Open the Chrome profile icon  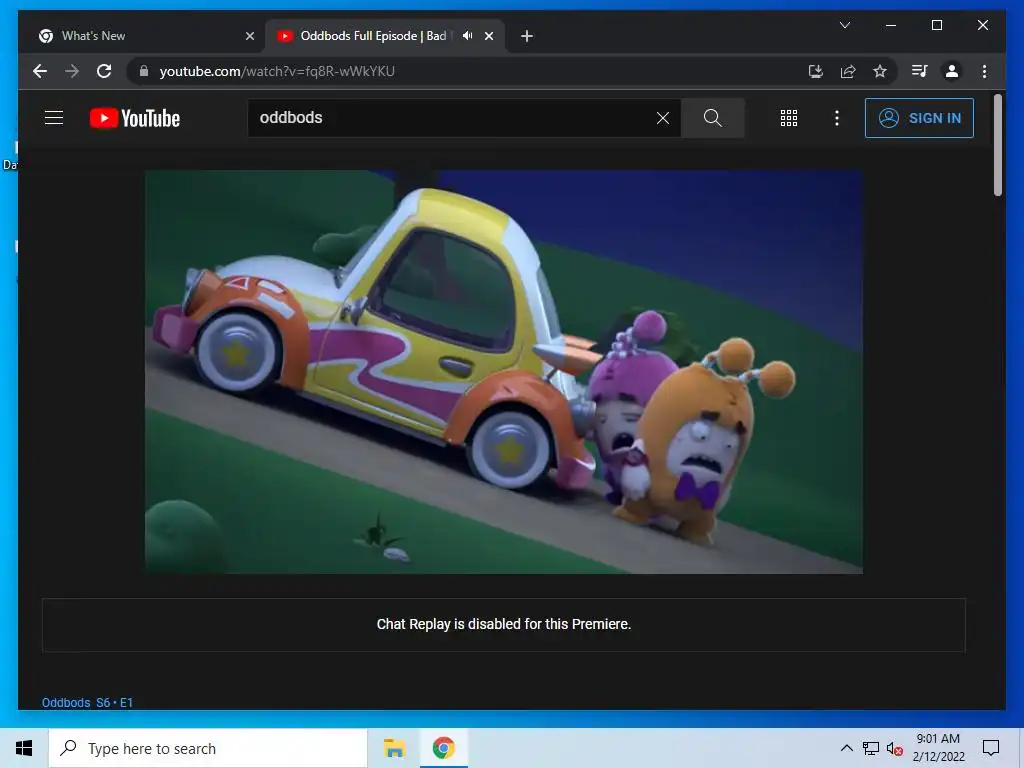click(x=952, y=71)
